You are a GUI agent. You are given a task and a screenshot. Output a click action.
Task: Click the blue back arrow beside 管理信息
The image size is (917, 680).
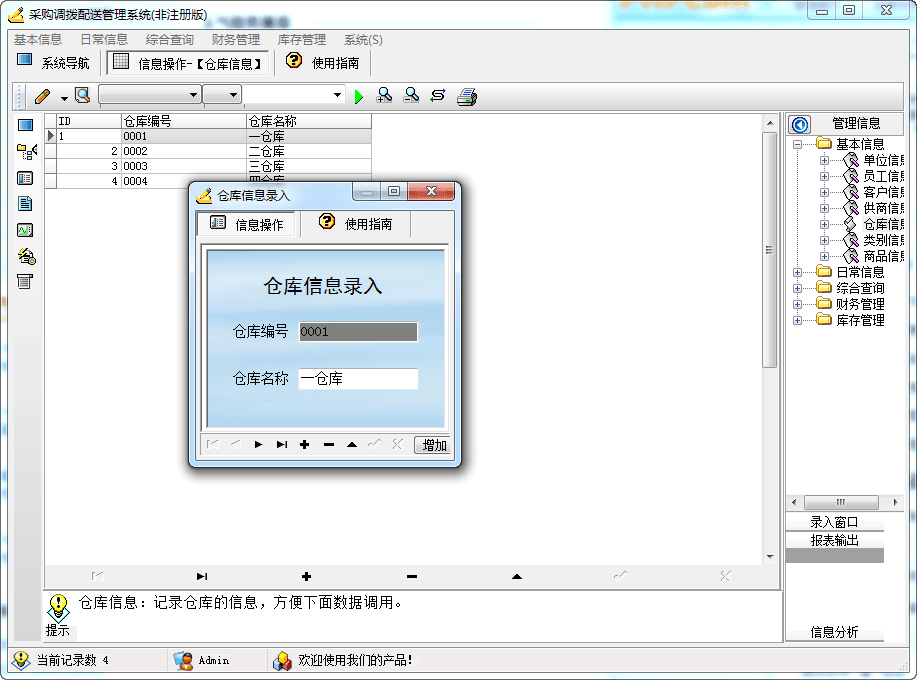800,124
